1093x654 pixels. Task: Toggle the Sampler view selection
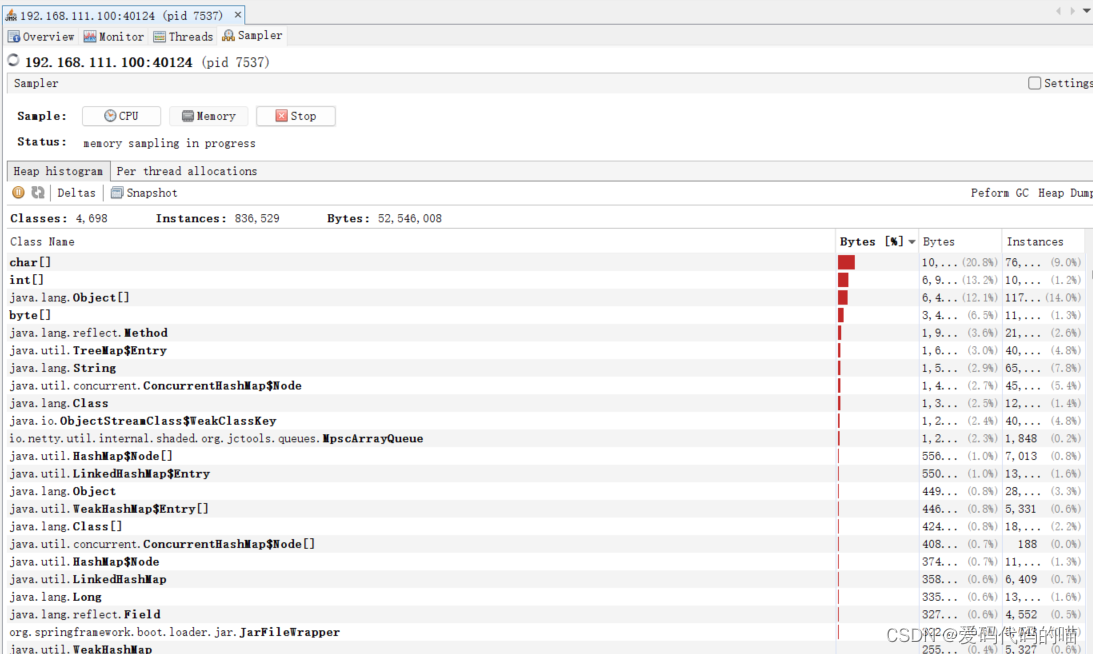[x=251, y=35]
